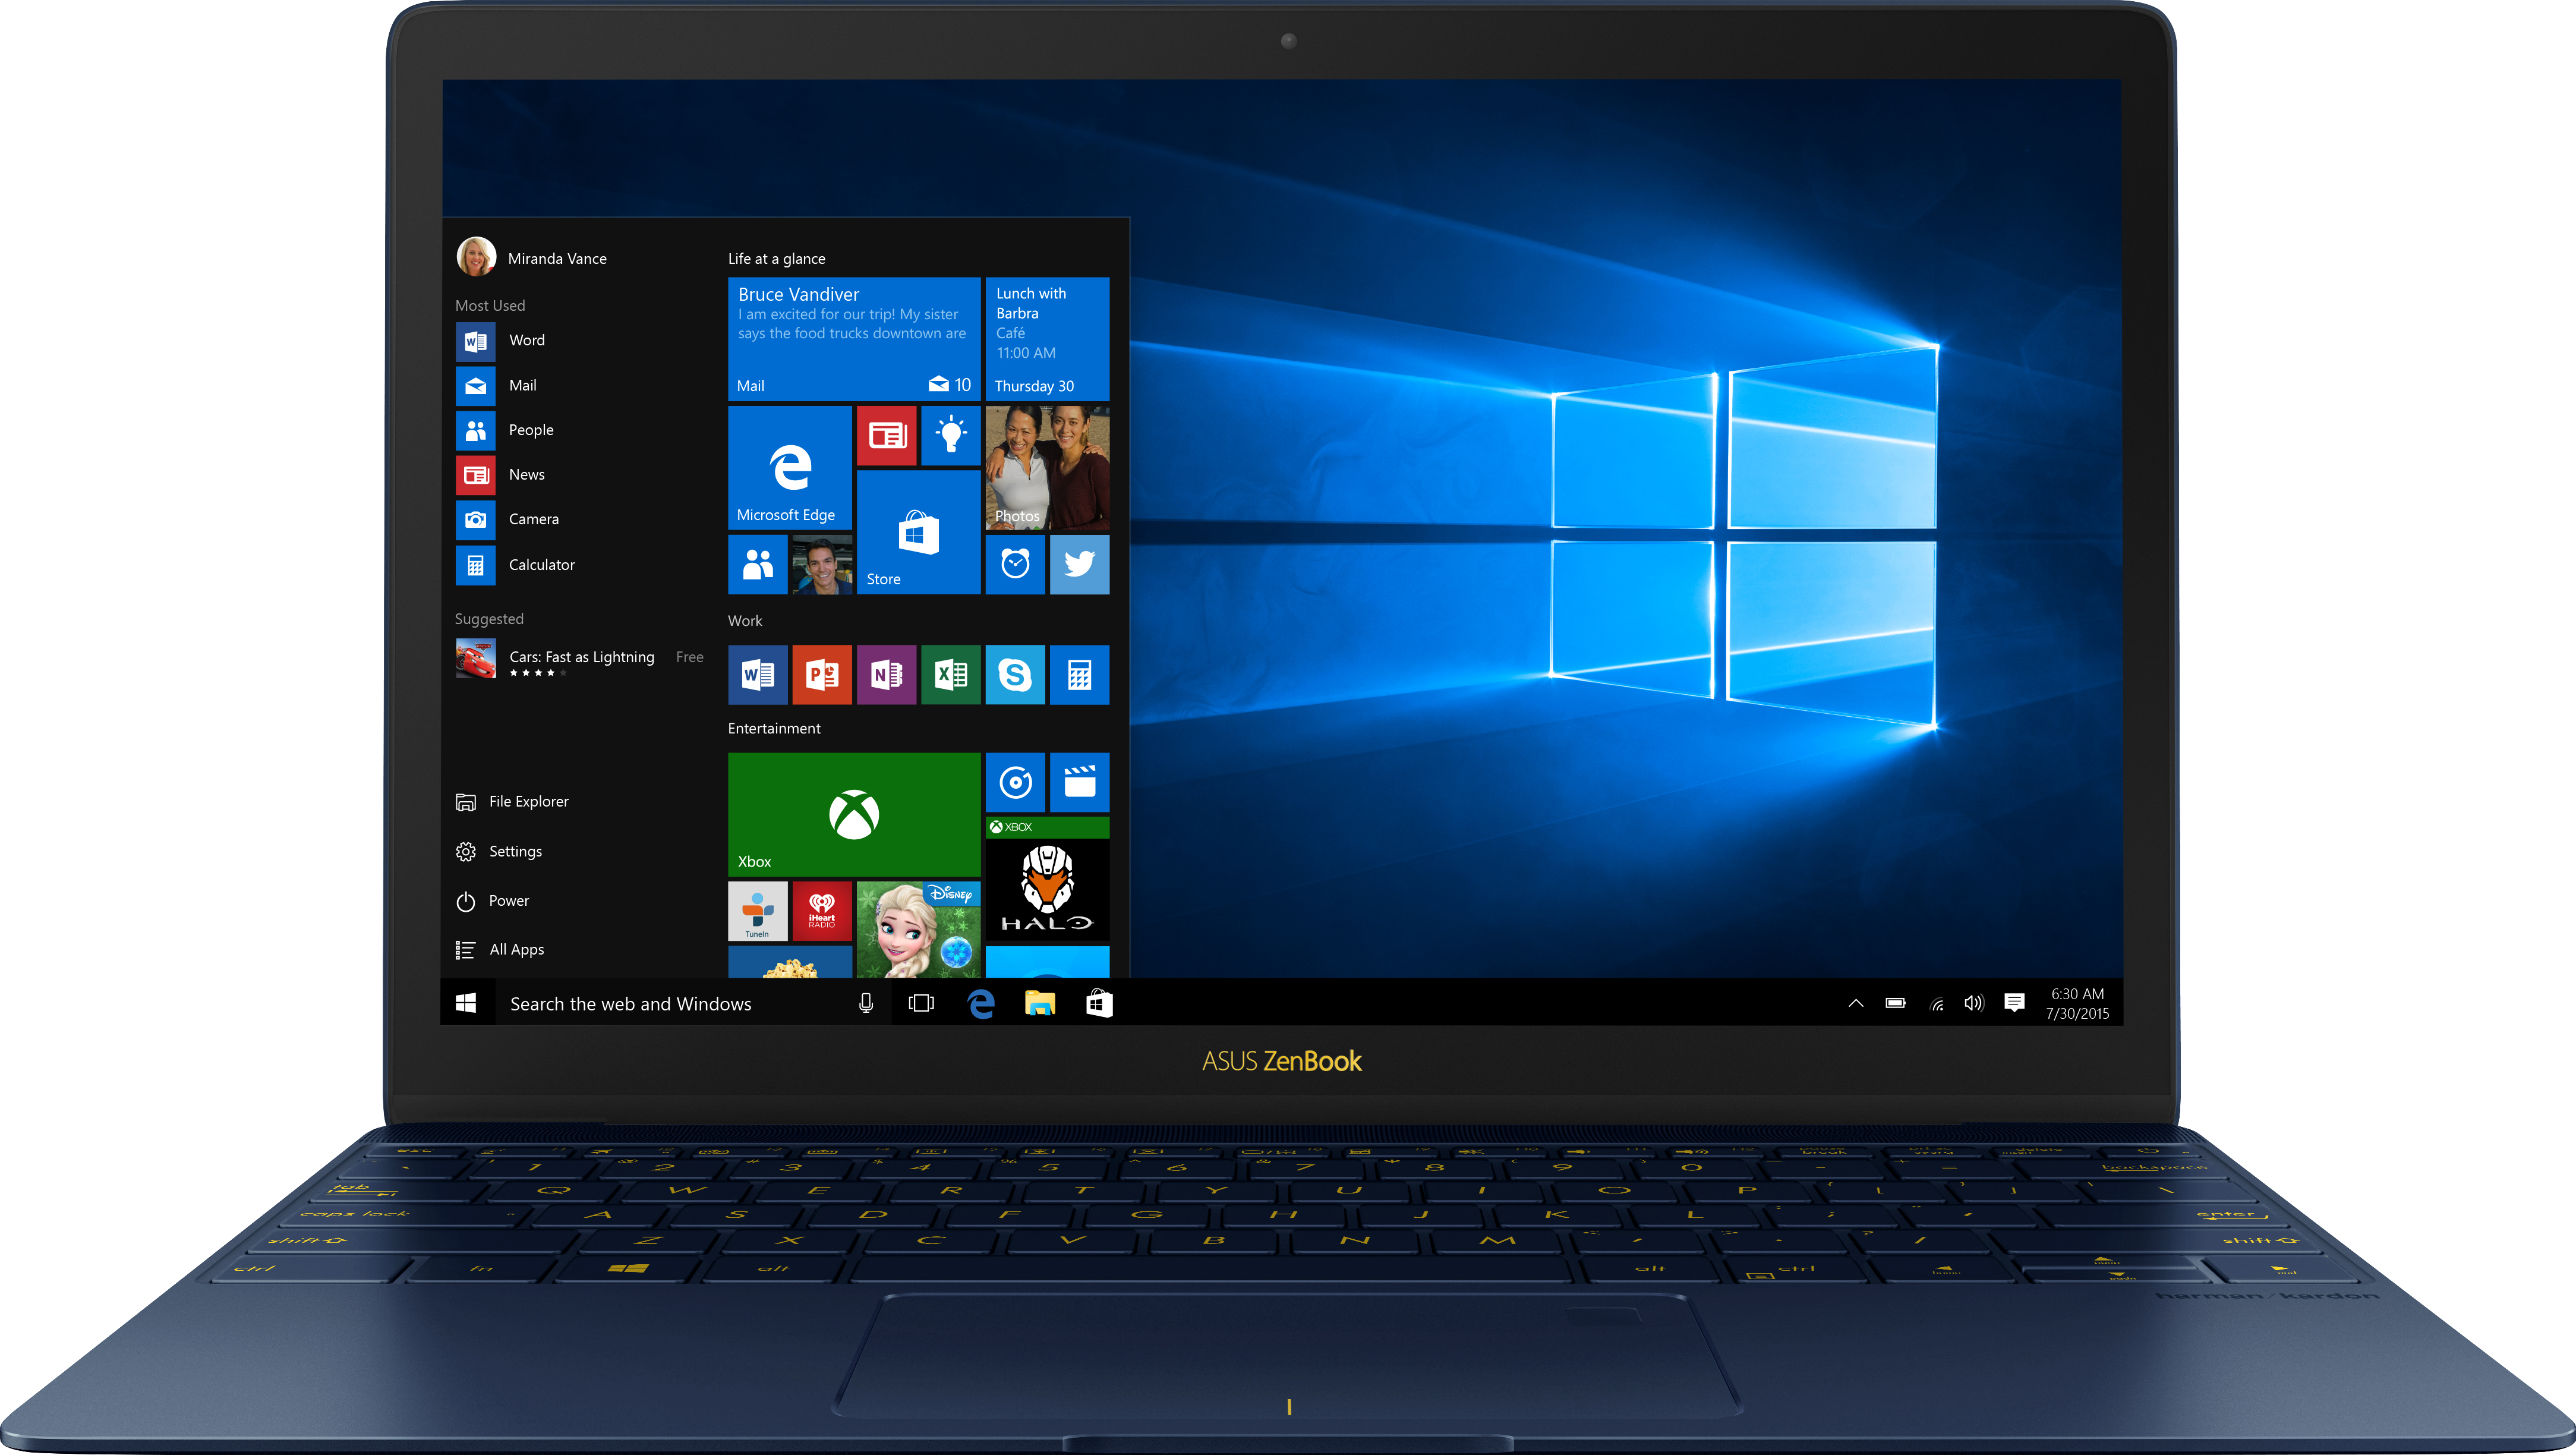This screenshot has height=1455, width=2576.
Task: Open the Mail tile from Bruce Vandiver
Action: [853, 339]
